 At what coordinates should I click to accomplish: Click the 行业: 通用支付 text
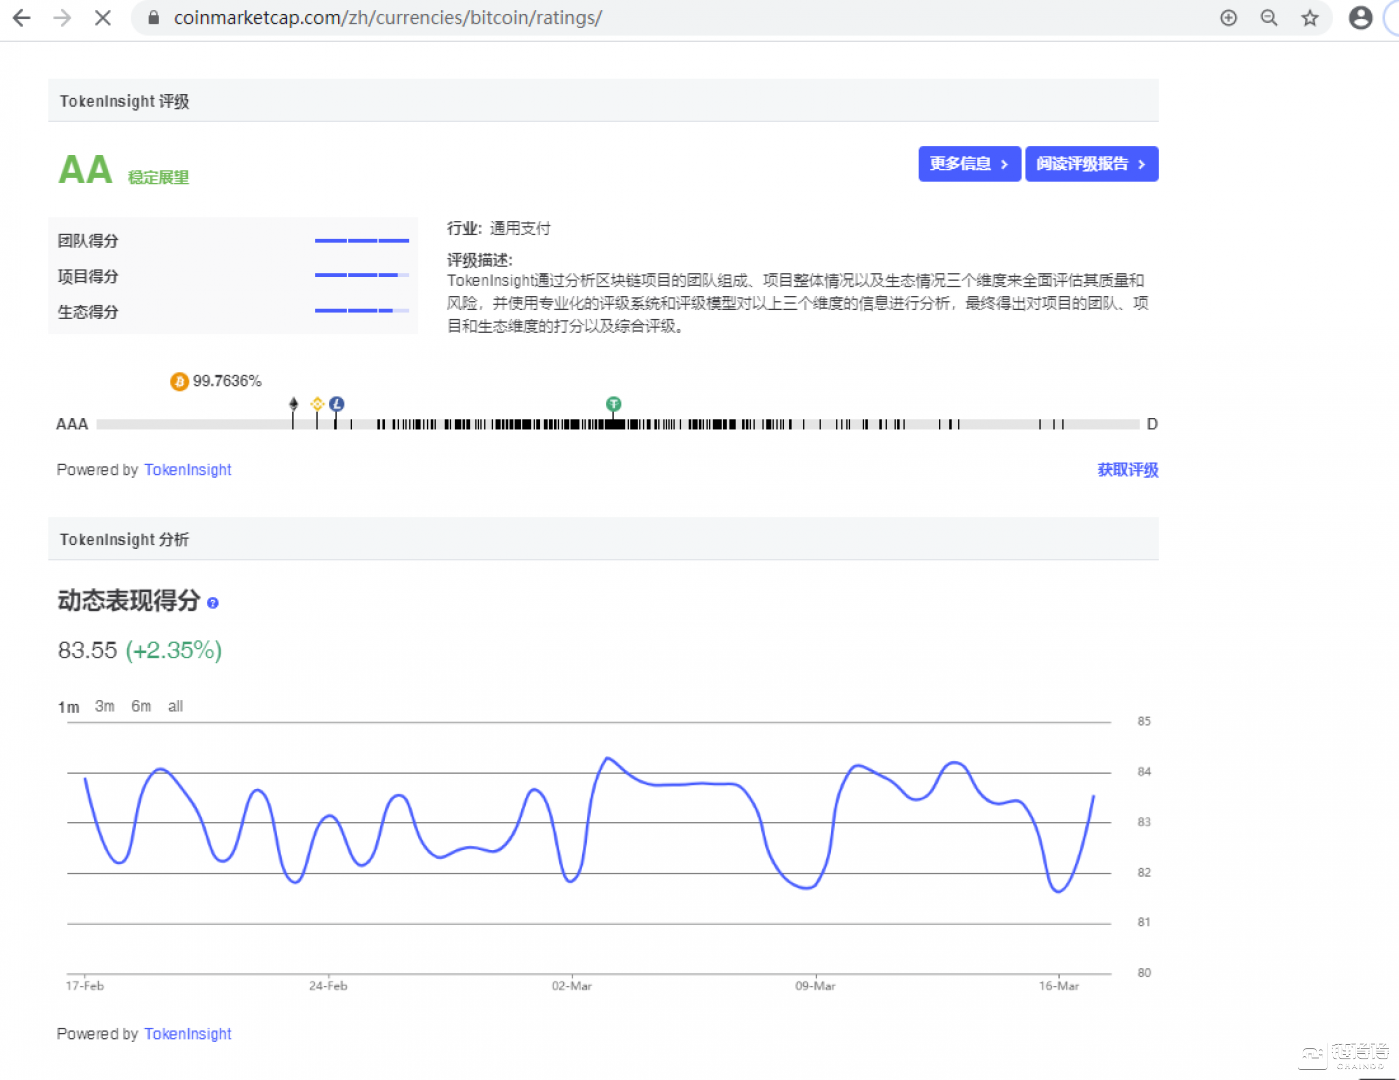[x=499, y=229]
